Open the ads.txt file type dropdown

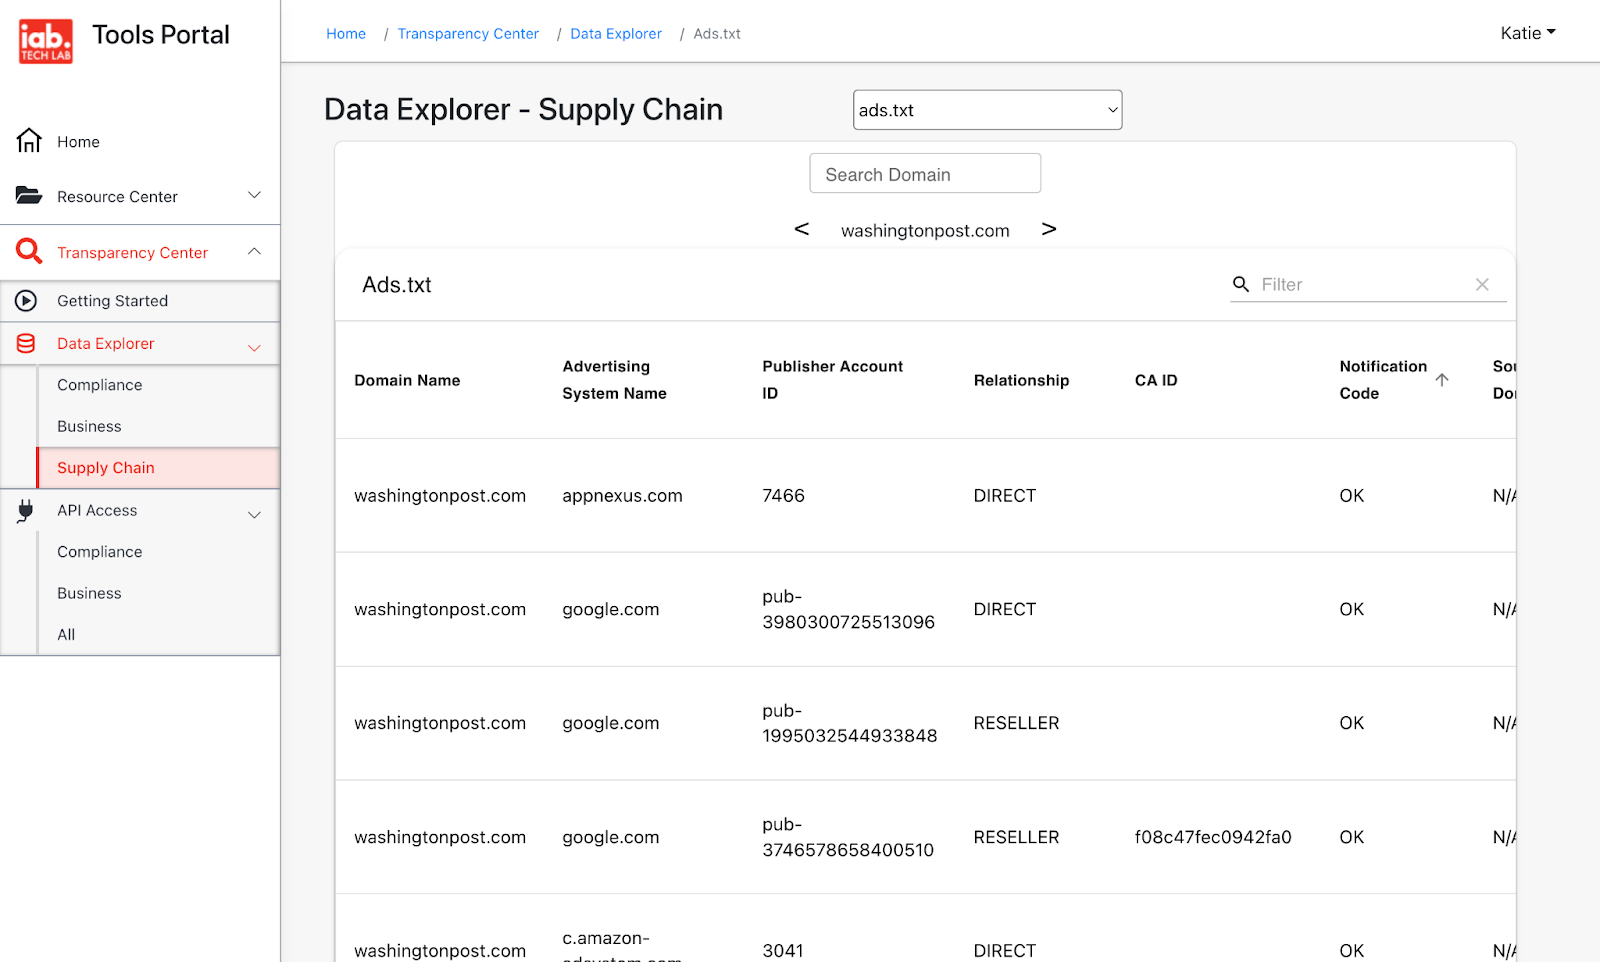point(987,110)
